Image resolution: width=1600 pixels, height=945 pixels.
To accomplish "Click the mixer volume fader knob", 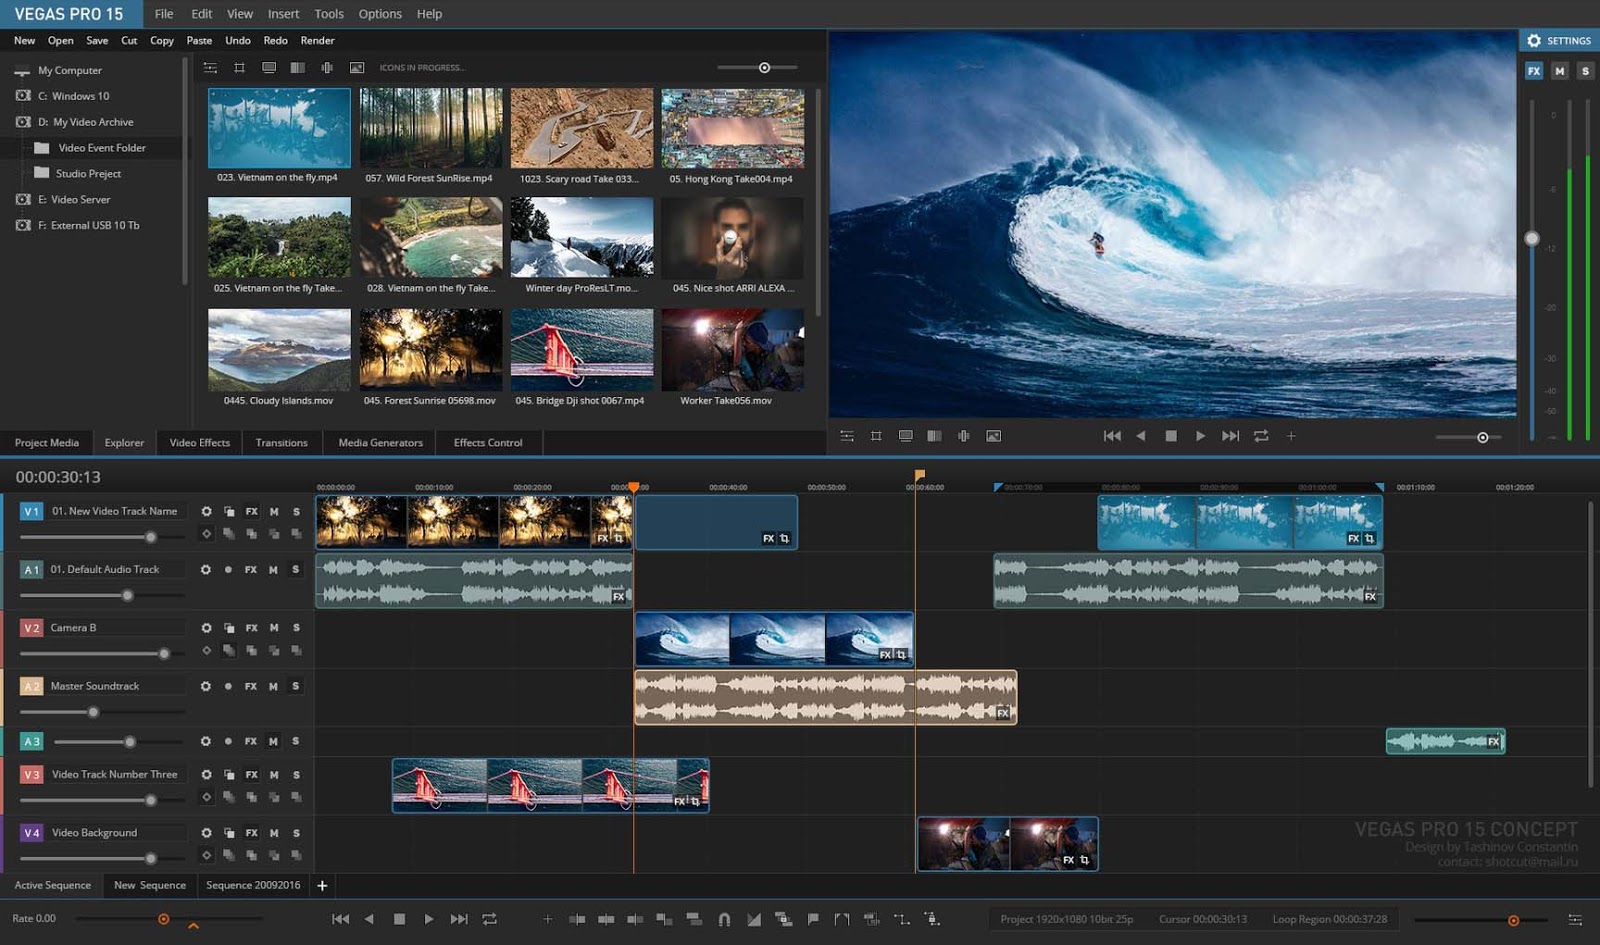I will 1531,239.
